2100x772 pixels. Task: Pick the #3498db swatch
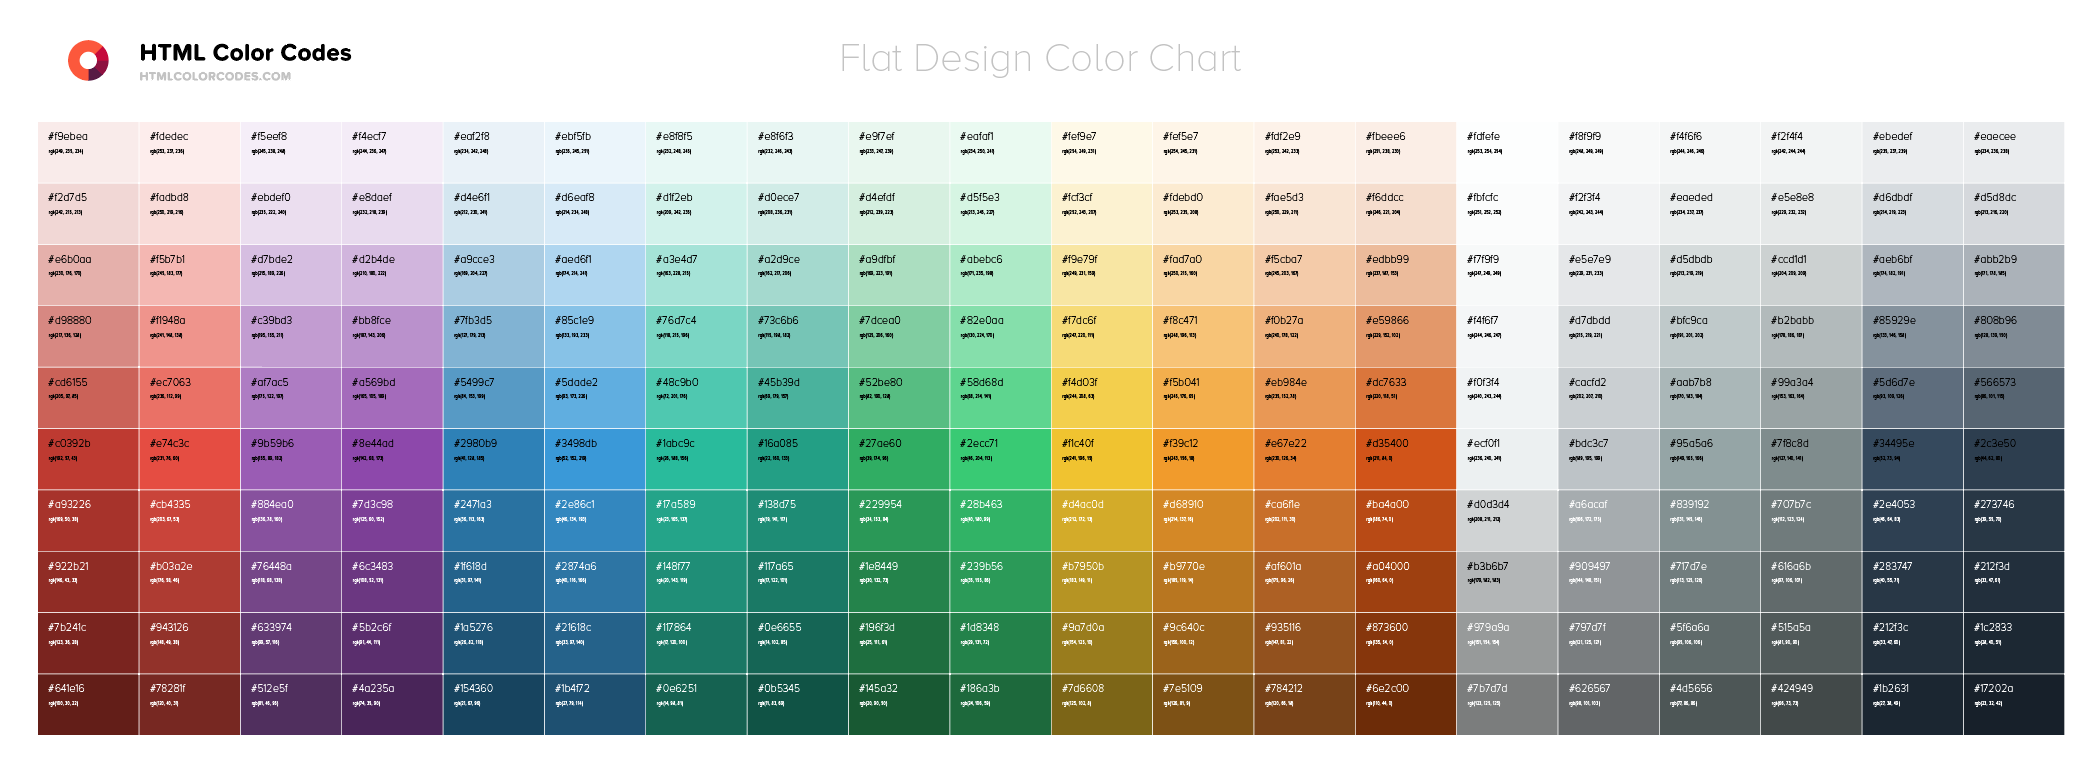pyautogui.click(x=595, y=459)
